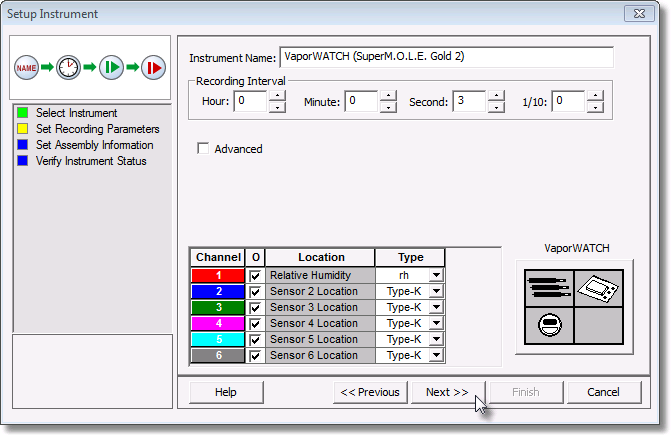Enable the Advanced checkbox

(203, 149)
